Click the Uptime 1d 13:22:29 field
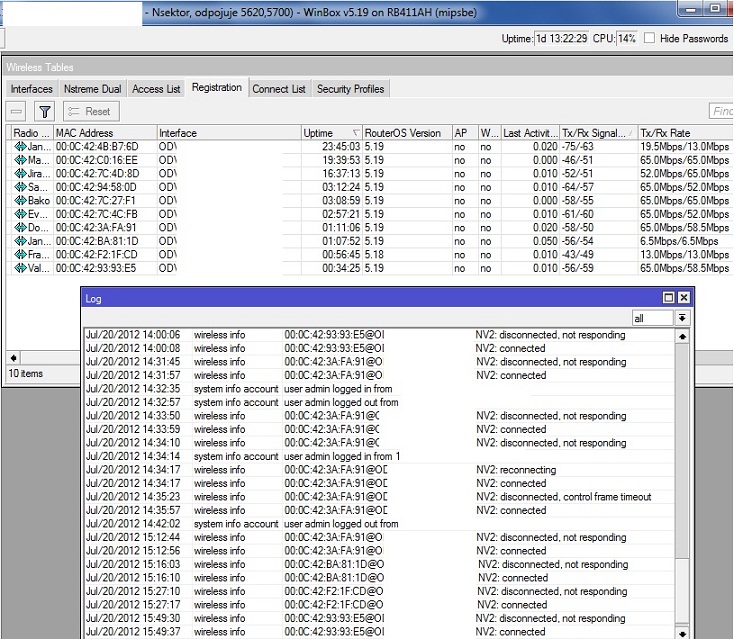This screenshot has width=734, height=639. click(x=562, y=38)
